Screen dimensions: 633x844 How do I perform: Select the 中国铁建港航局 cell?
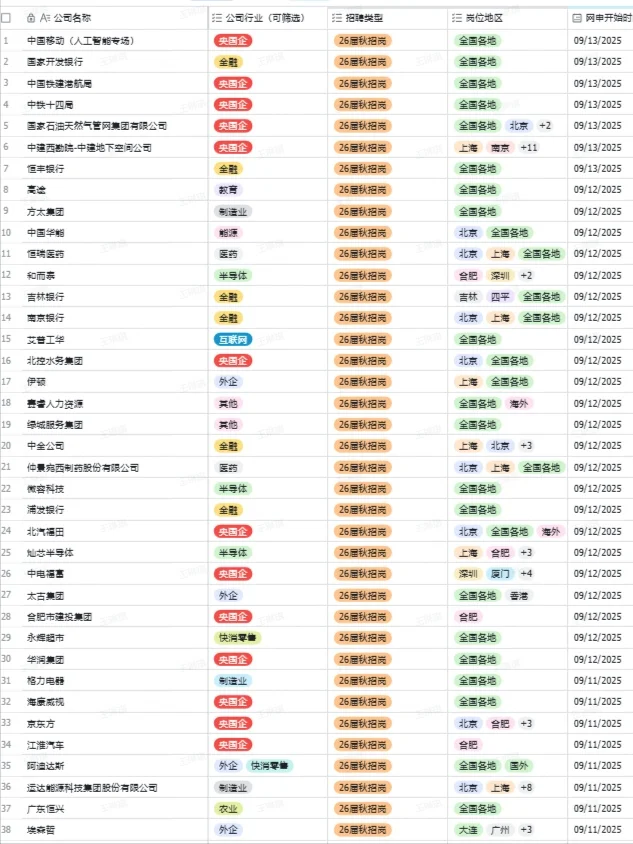point(117,83)
